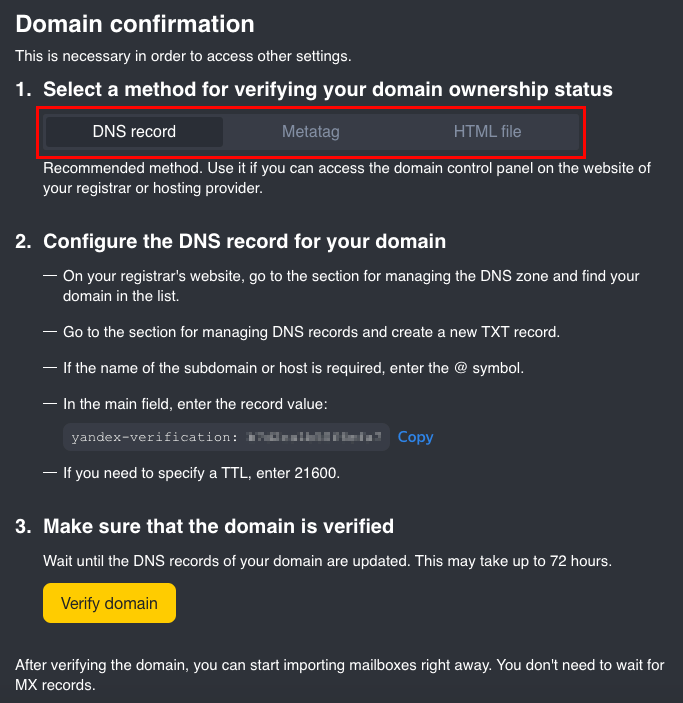Copy the yandex-verification record value
Screen dimensions: 683x703
click(x=415, y=437)
